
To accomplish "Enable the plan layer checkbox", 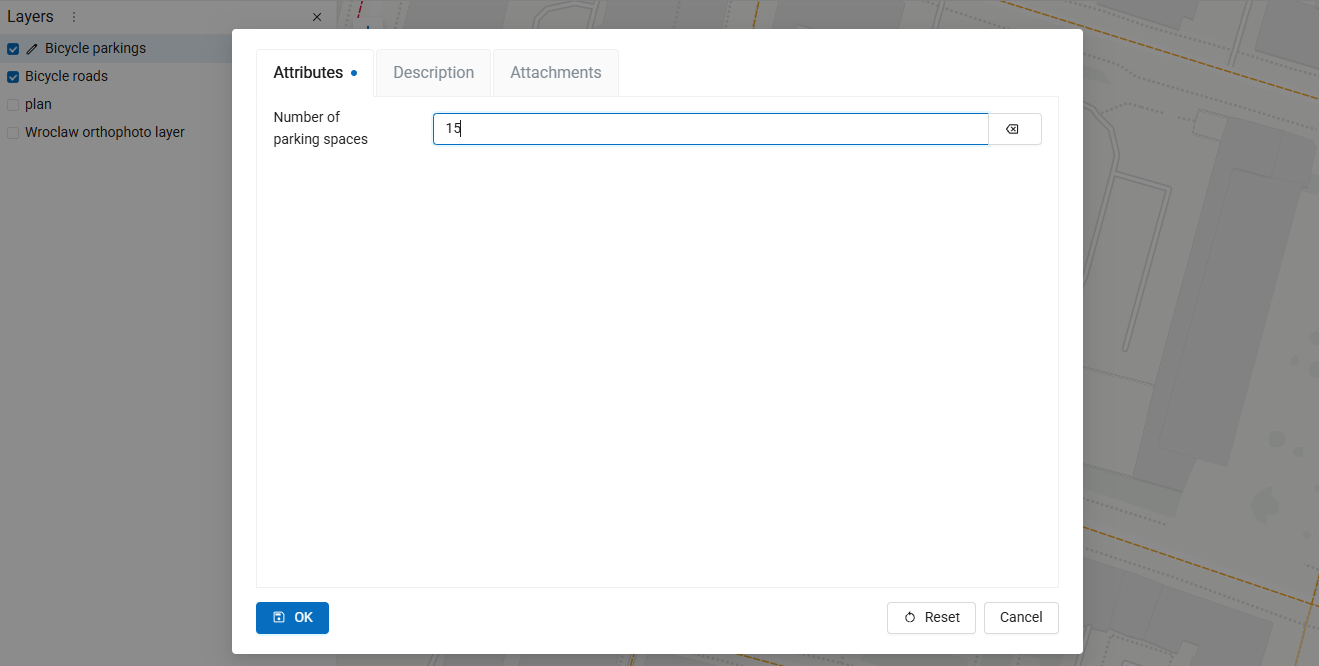I will pos(13,105).
